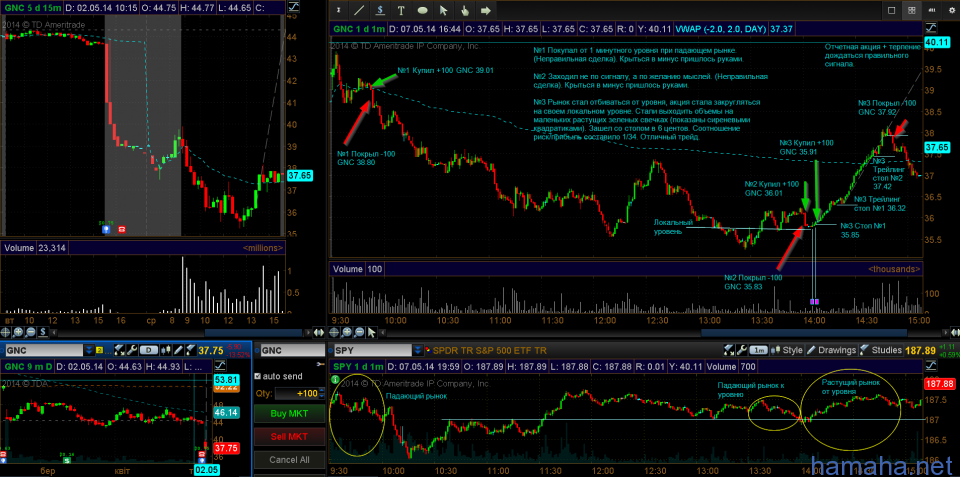Screen dimensions: 960x477
Task: Click the Volume 23,314 label
Action: pyautogui.click(x=36, y=248)
